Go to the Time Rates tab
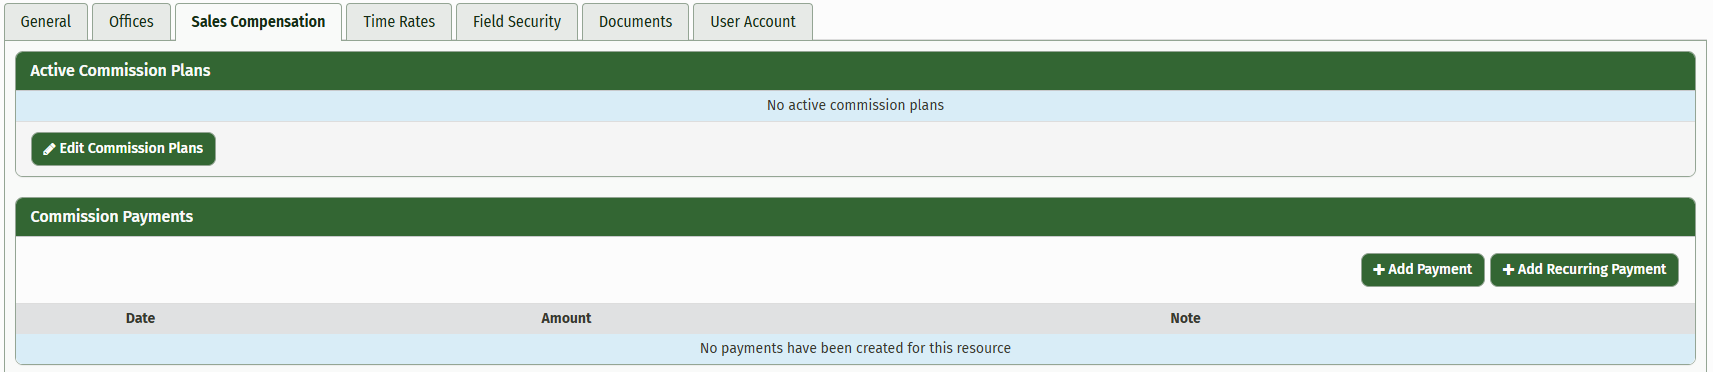Screen dimensions: 1713x372 [399, 22]
